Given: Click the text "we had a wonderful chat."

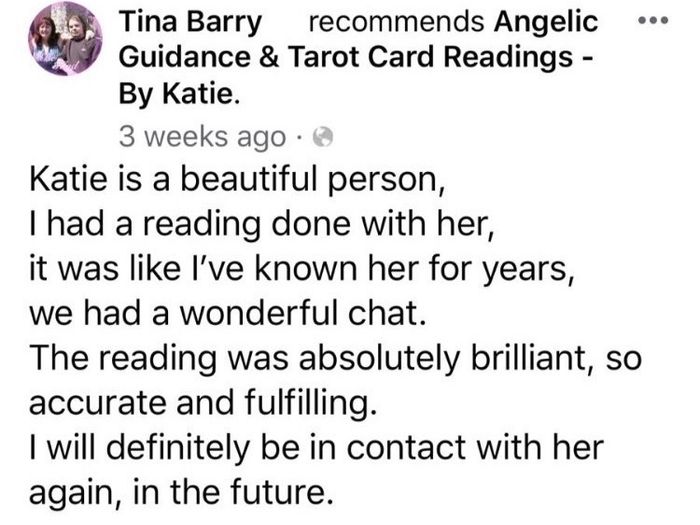Looking at the screenshot, I should point(228,313).
